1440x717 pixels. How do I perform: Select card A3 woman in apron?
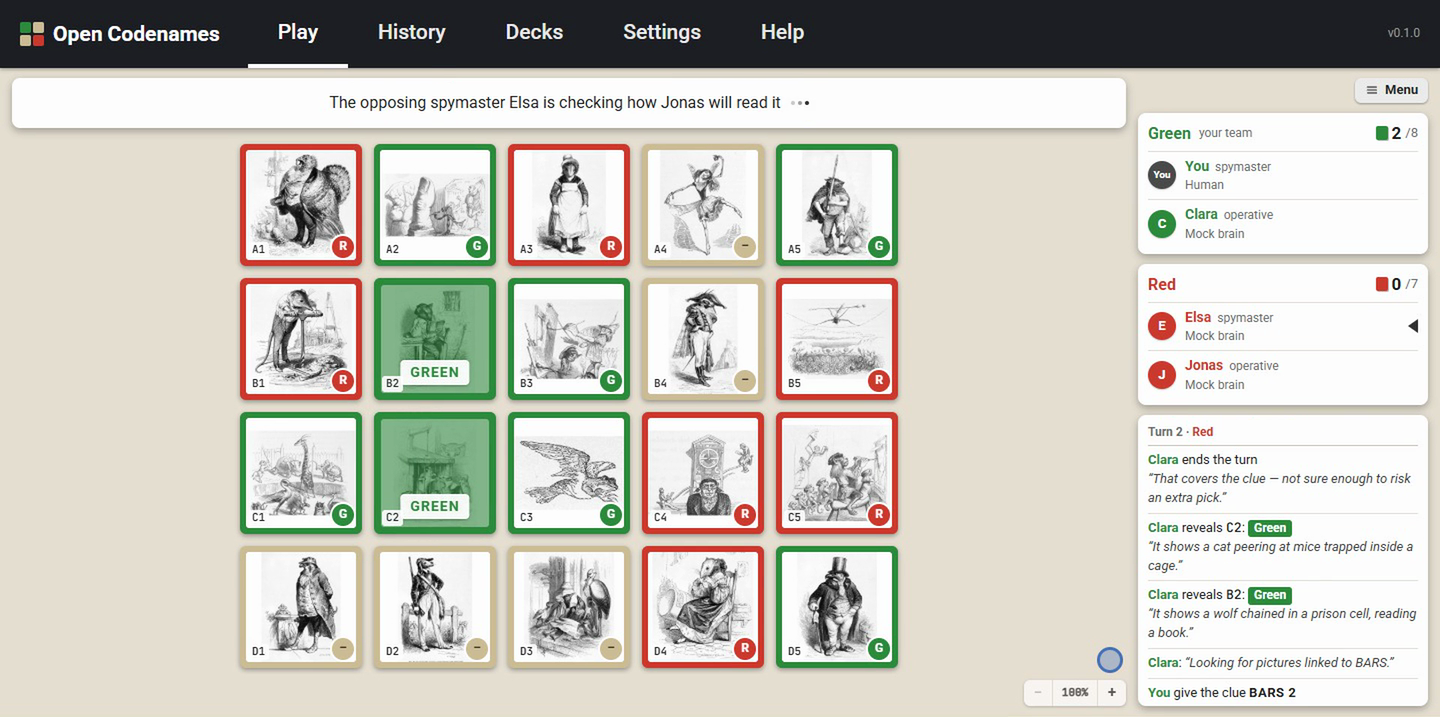point(569,205)
